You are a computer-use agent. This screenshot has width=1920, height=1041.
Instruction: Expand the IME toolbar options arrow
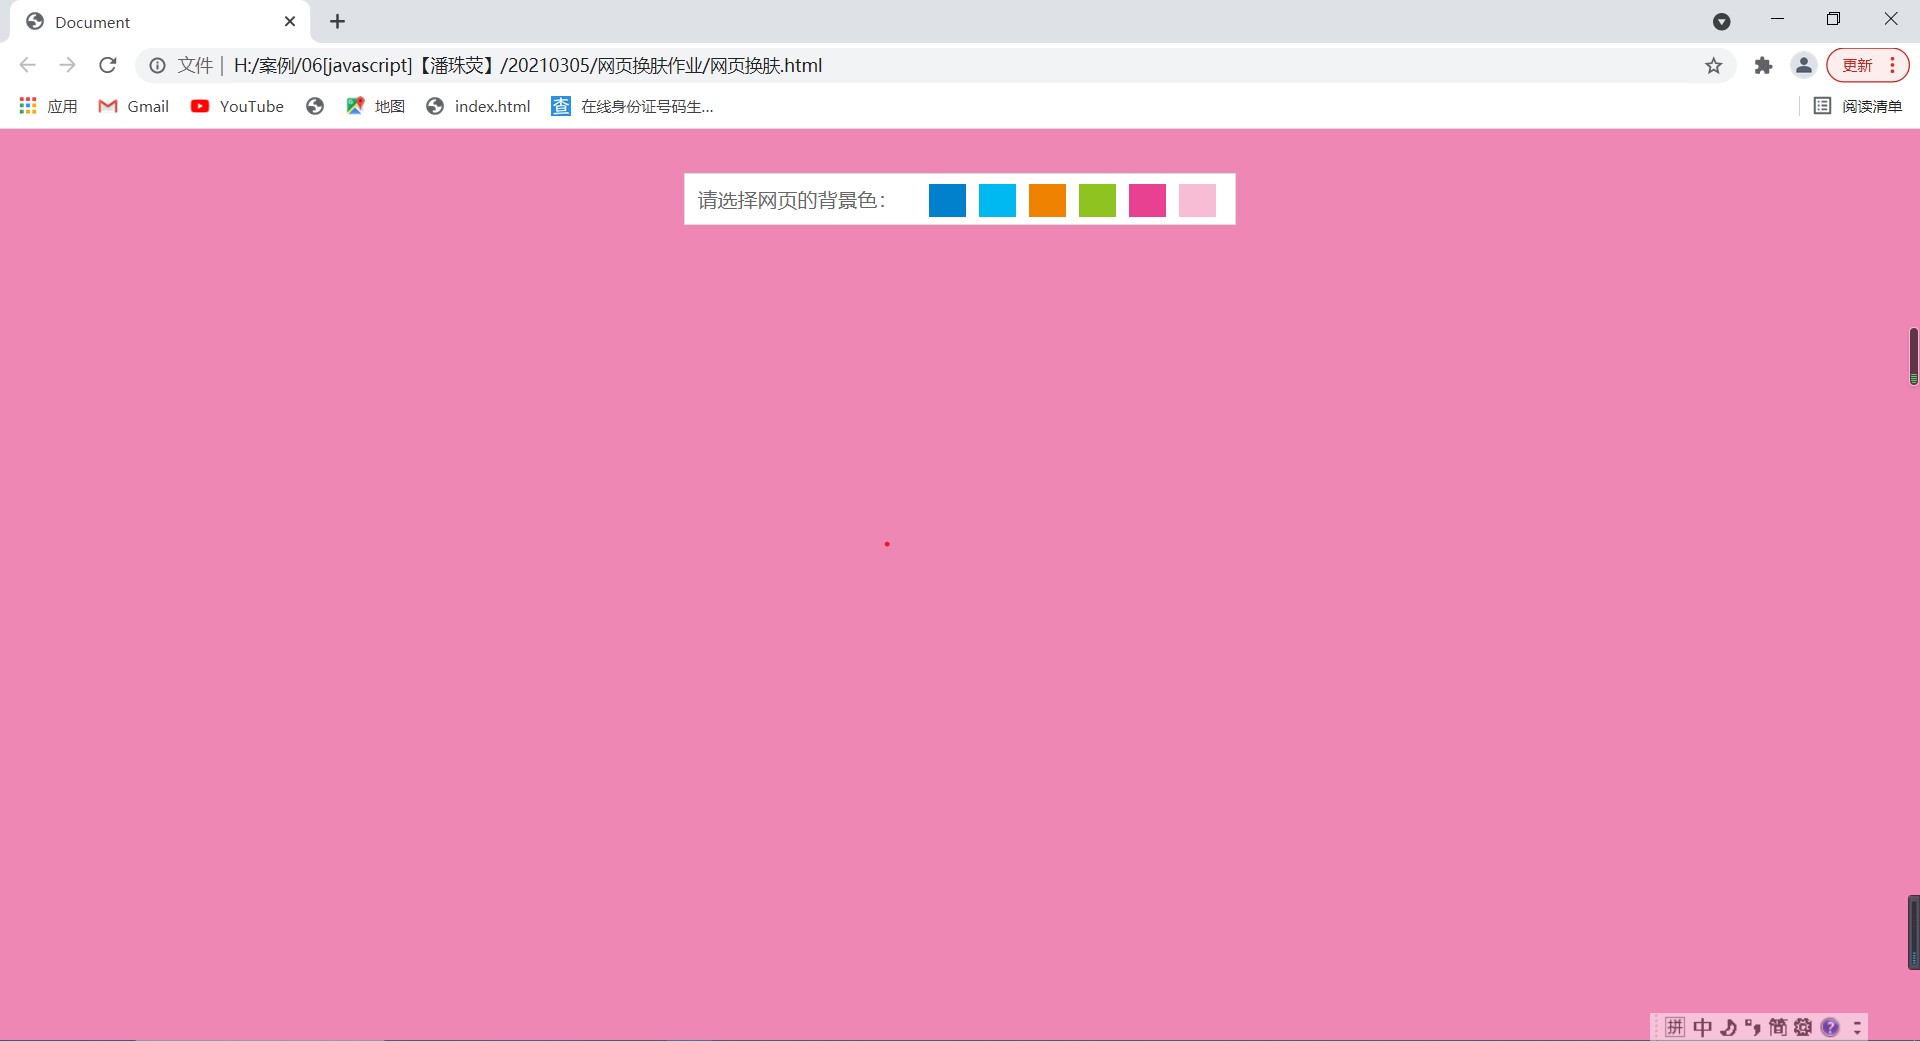[1857, 1027]
